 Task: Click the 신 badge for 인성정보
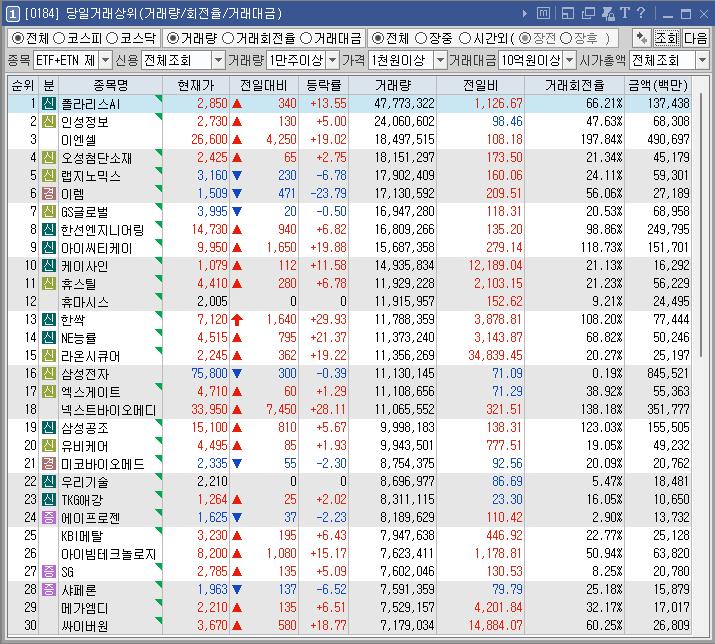point(49,121)
